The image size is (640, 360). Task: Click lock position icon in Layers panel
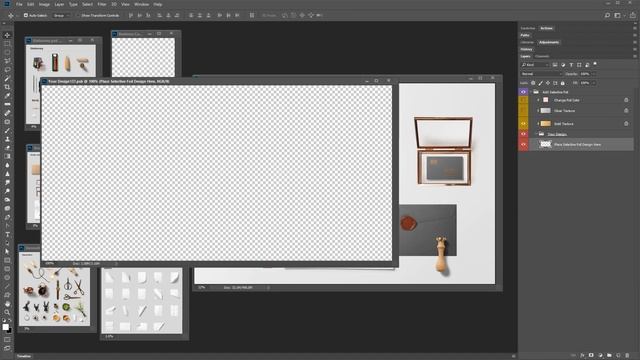tap(548, 83)
